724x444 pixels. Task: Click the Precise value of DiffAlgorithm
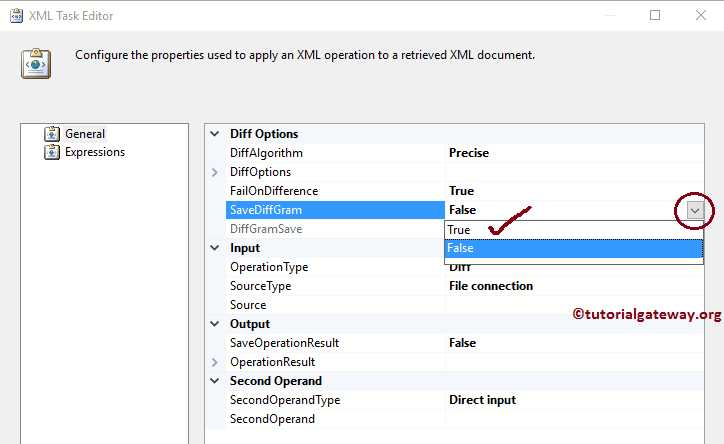pyautogui.click(x=469, y=153)
